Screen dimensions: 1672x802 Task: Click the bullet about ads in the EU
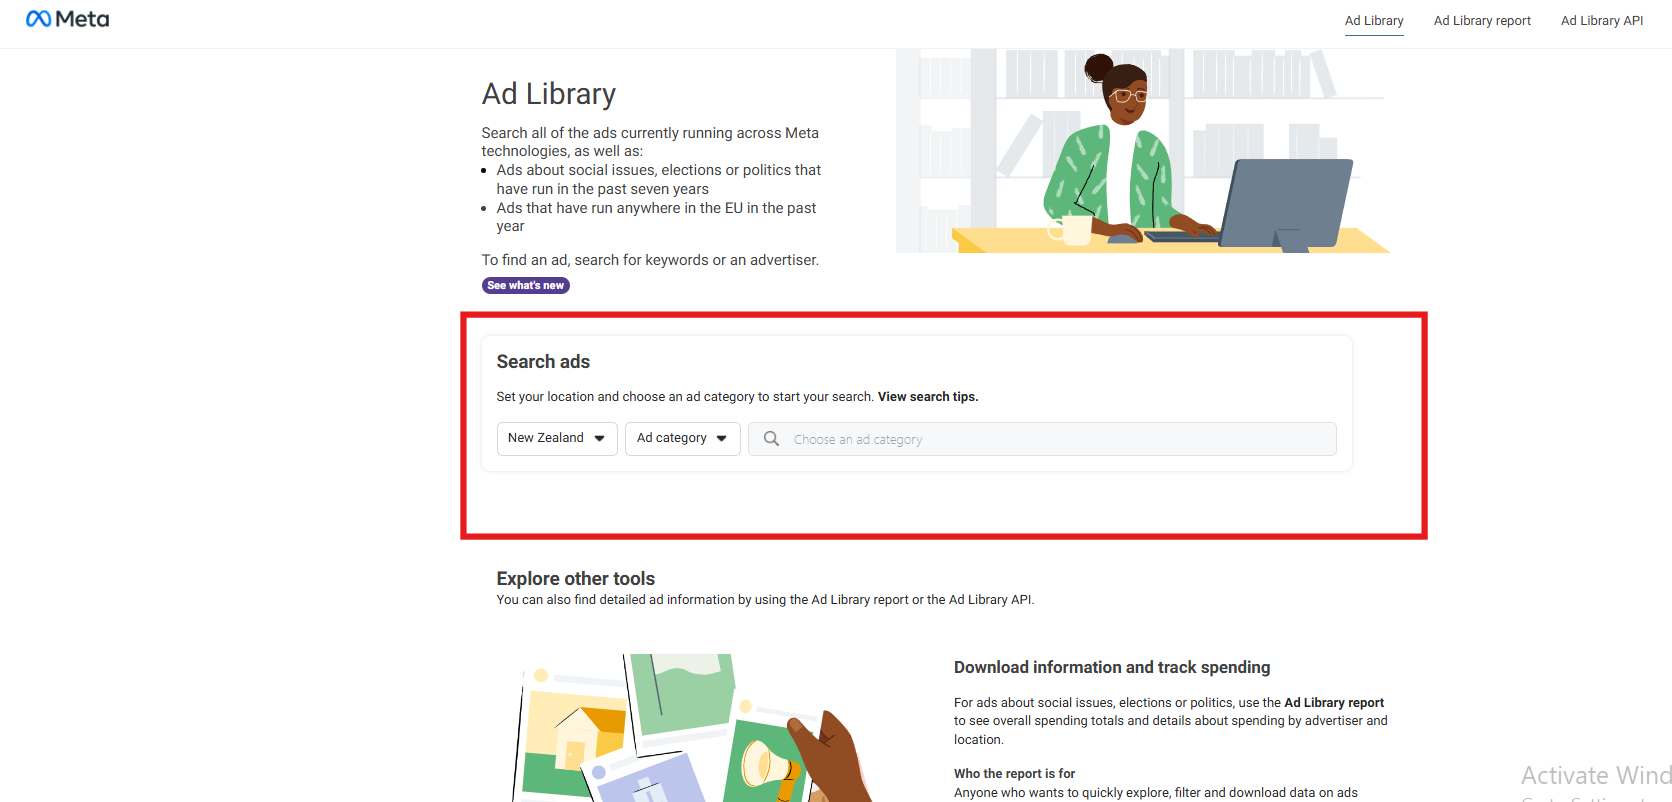(656, 217)
